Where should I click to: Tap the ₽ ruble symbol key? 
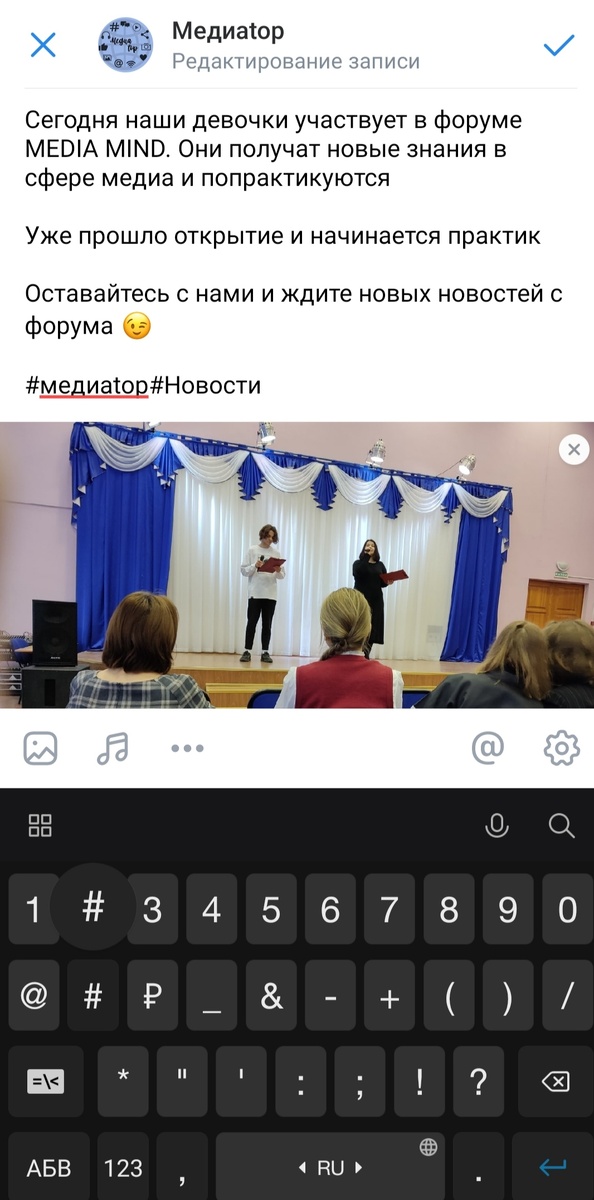point(153,996)
